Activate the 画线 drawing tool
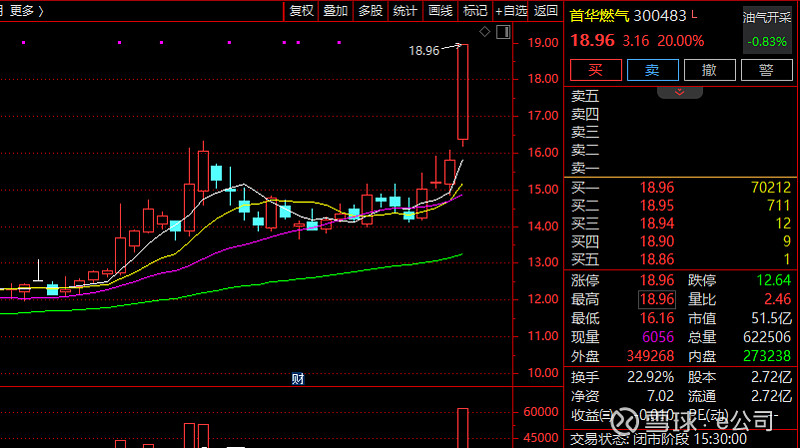 point(440,11)
